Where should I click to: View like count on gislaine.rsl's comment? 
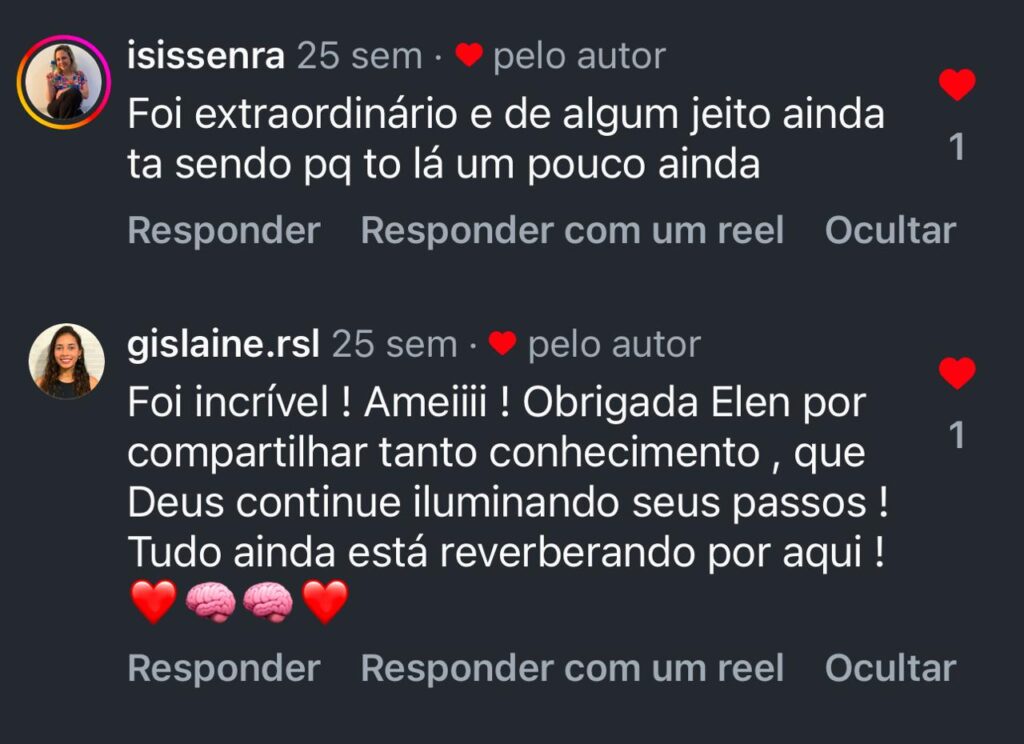[x=957, y=436]
